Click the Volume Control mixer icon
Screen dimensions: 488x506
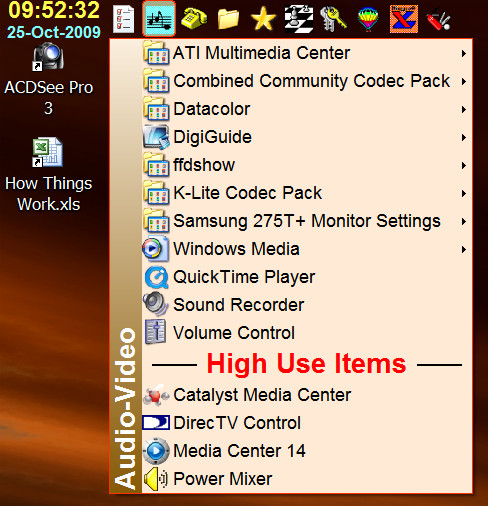click(155, 332)
